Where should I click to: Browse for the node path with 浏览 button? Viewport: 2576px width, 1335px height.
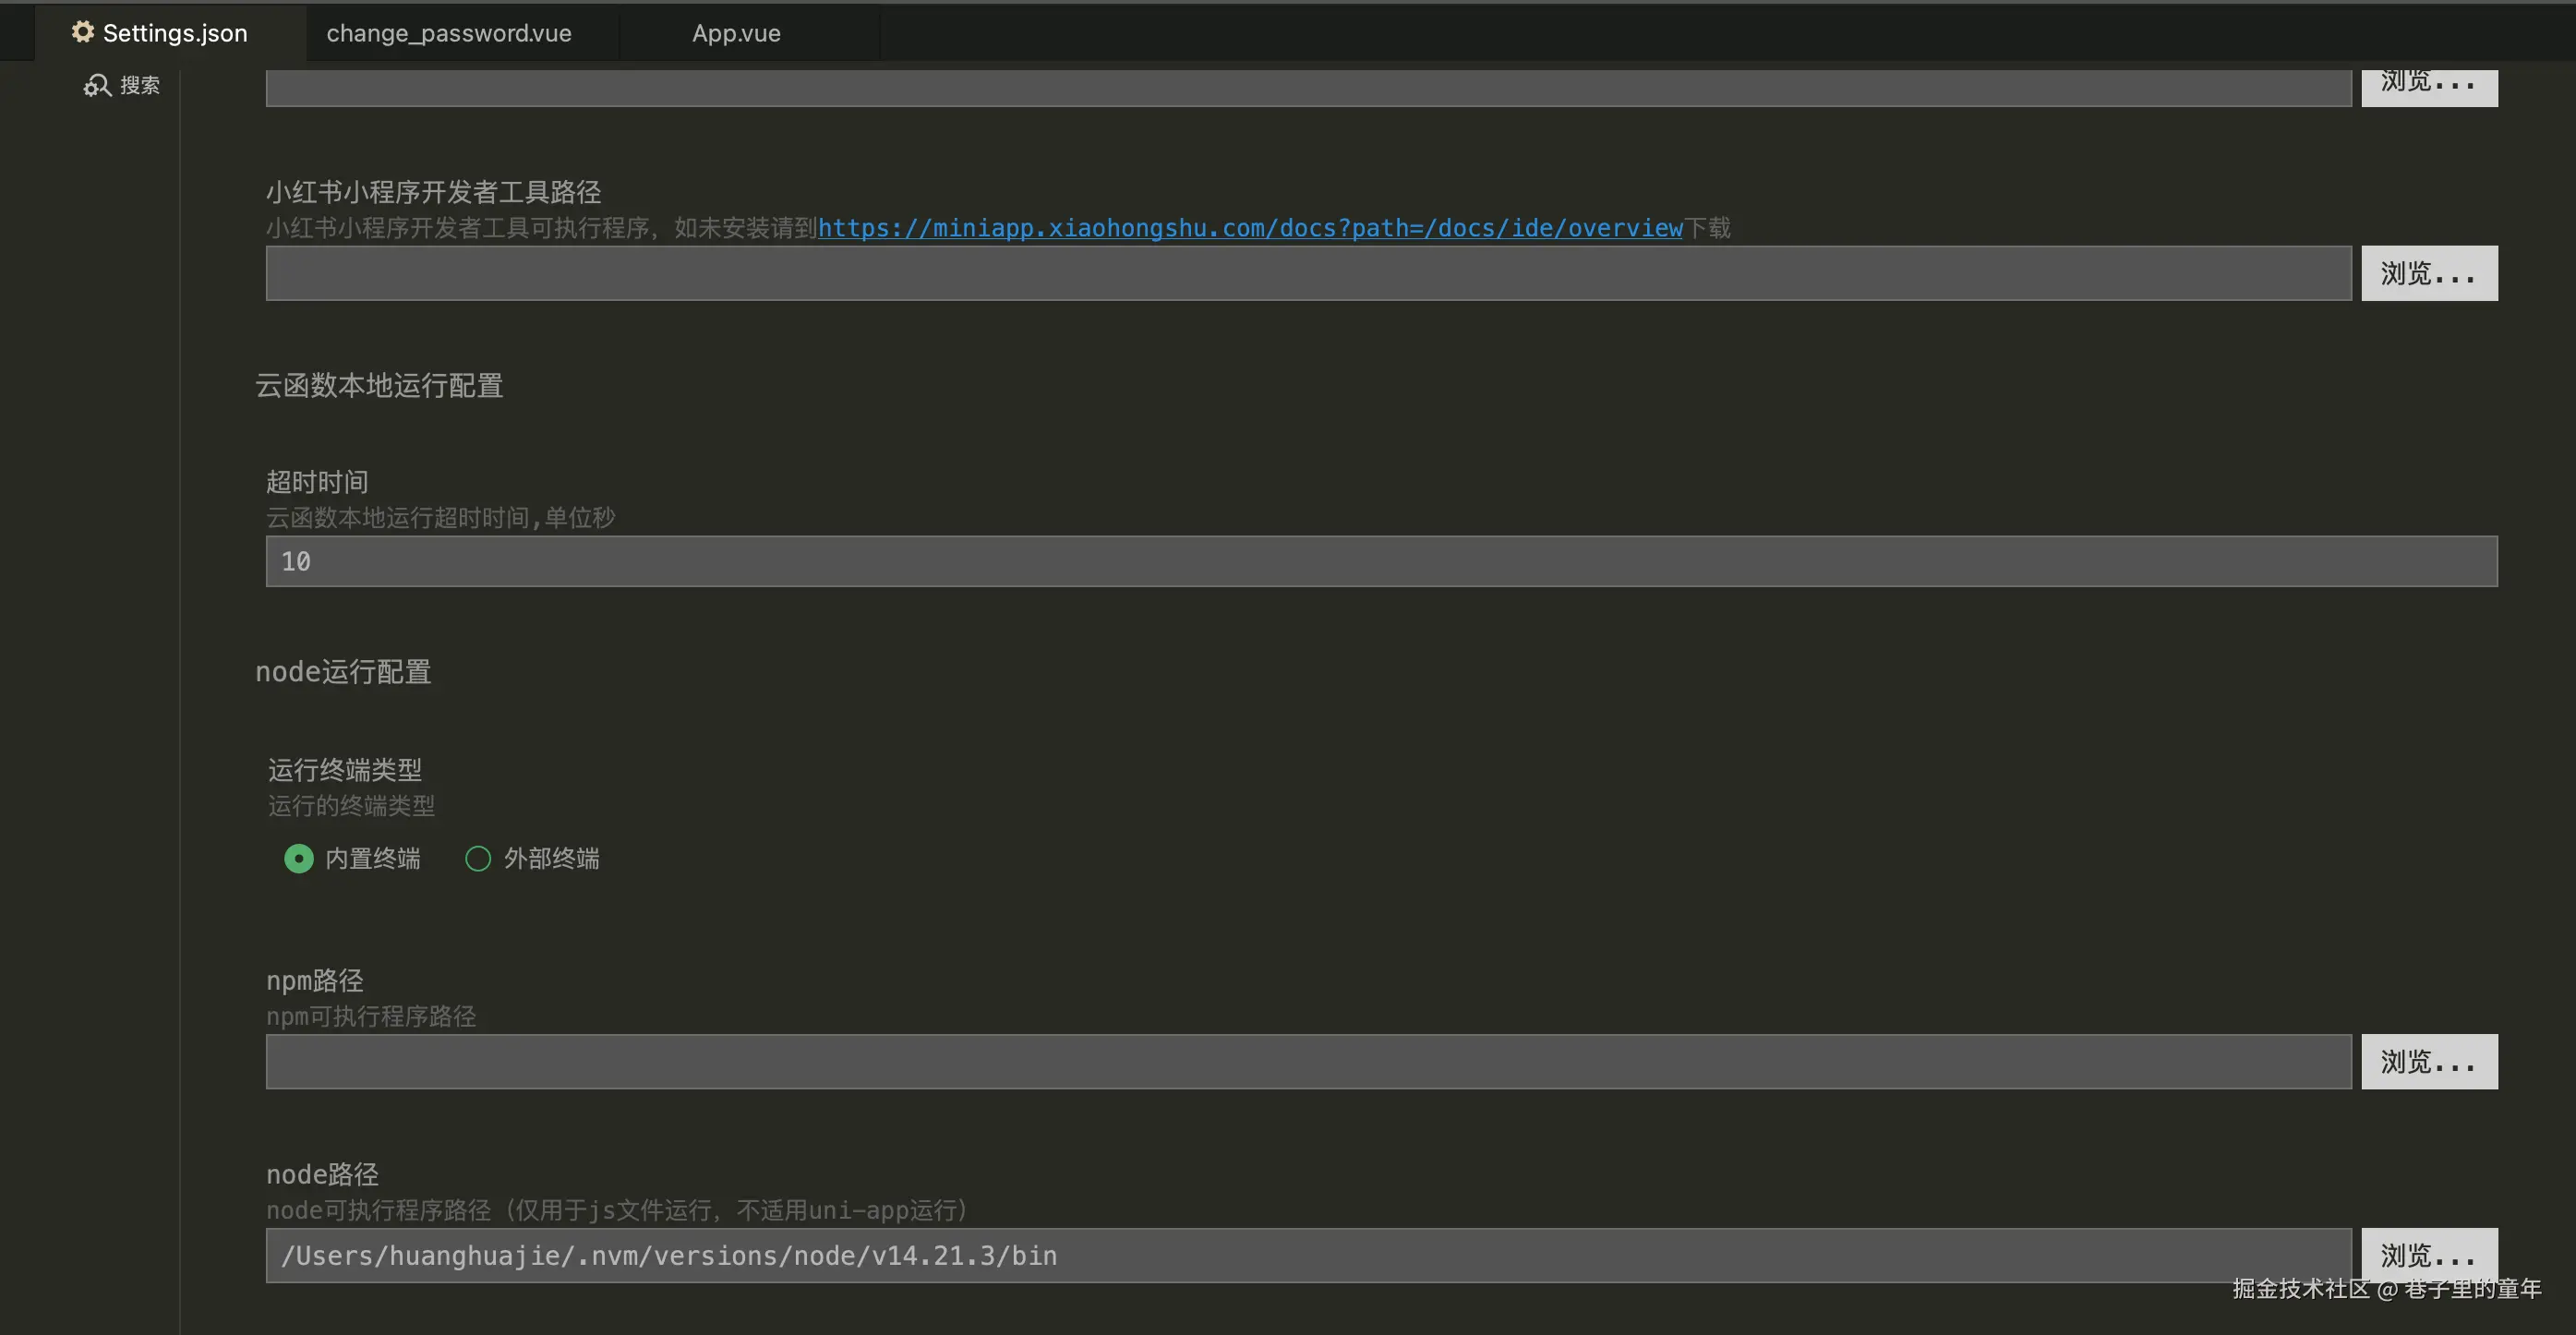(2428, 1253)
